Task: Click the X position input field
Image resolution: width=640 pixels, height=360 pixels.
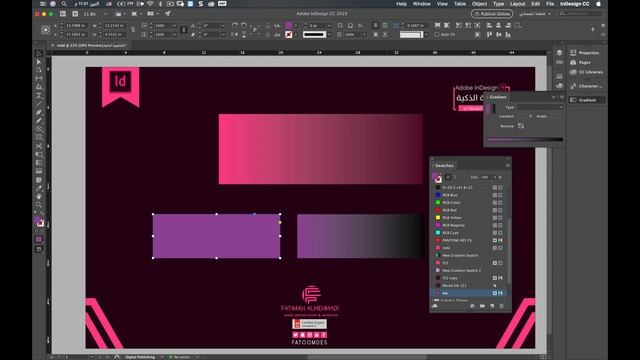Action: (75, 25)
